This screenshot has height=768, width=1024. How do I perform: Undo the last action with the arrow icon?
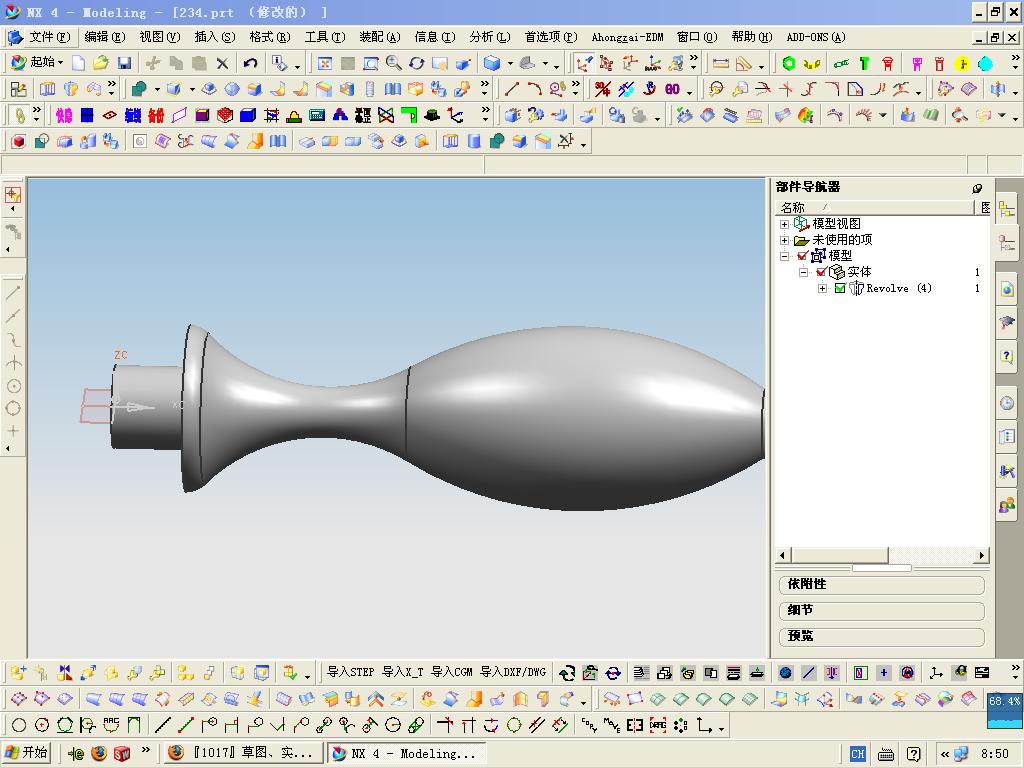pos(250,63)
